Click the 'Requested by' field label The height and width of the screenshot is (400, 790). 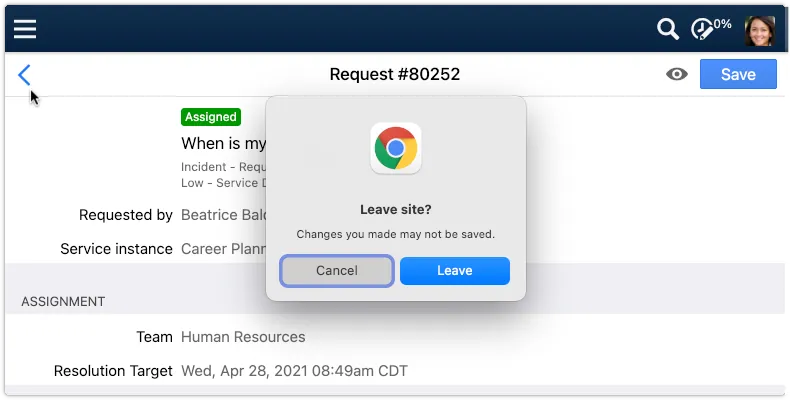pos(125,215)
